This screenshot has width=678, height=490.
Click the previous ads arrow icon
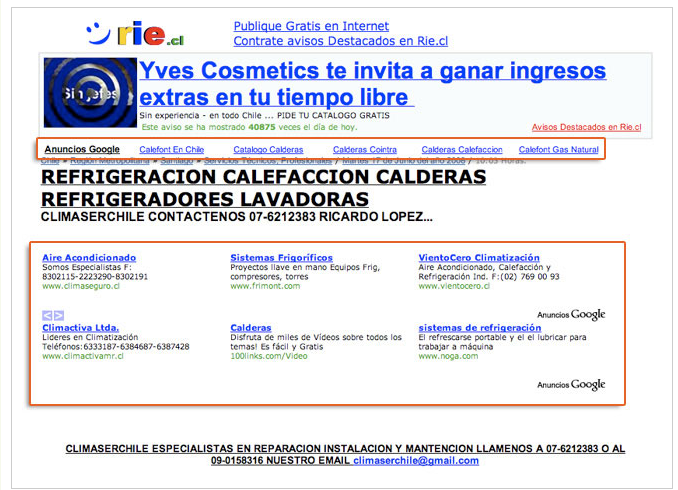(x=47, y=315)
